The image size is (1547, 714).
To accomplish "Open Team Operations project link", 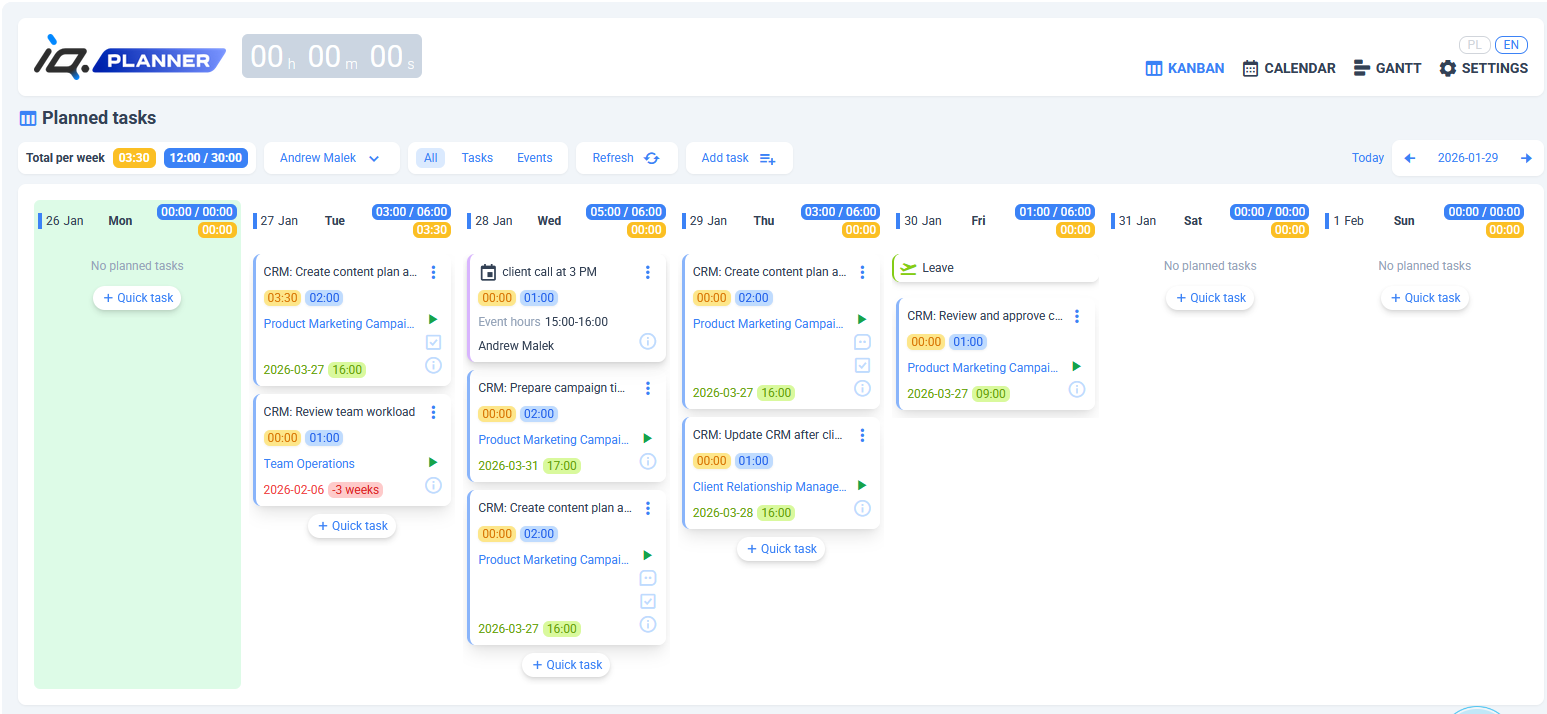I will coord(309,464).
